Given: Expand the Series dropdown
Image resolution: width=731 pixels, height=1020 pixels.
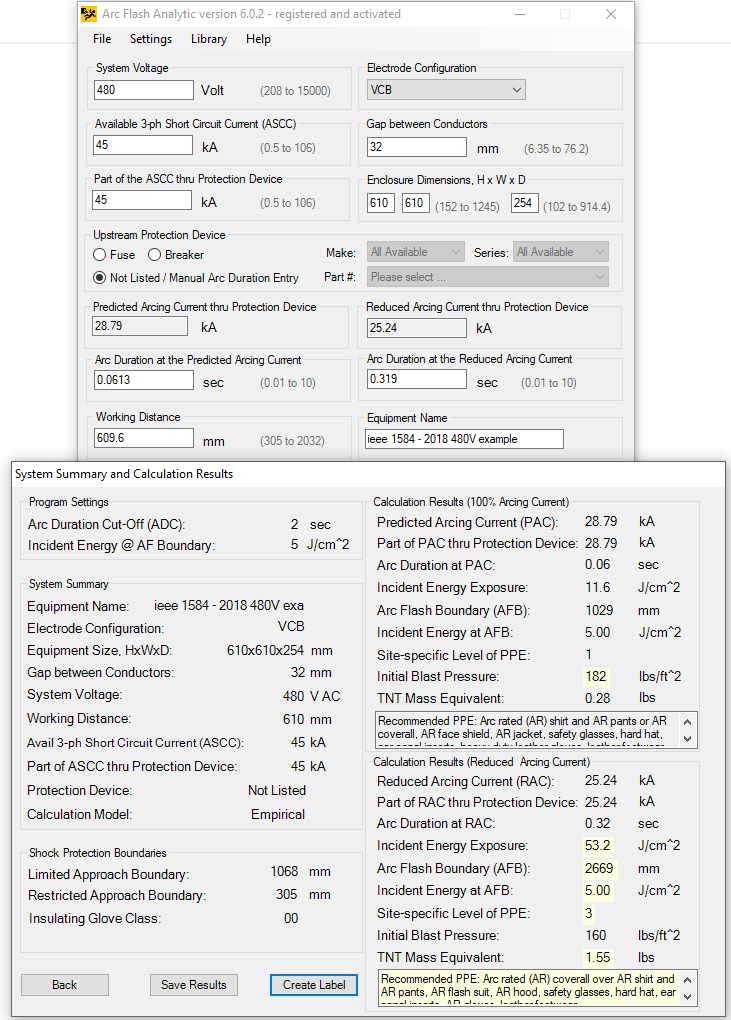Looking at the screenshot, I should [x=560, y=252].
